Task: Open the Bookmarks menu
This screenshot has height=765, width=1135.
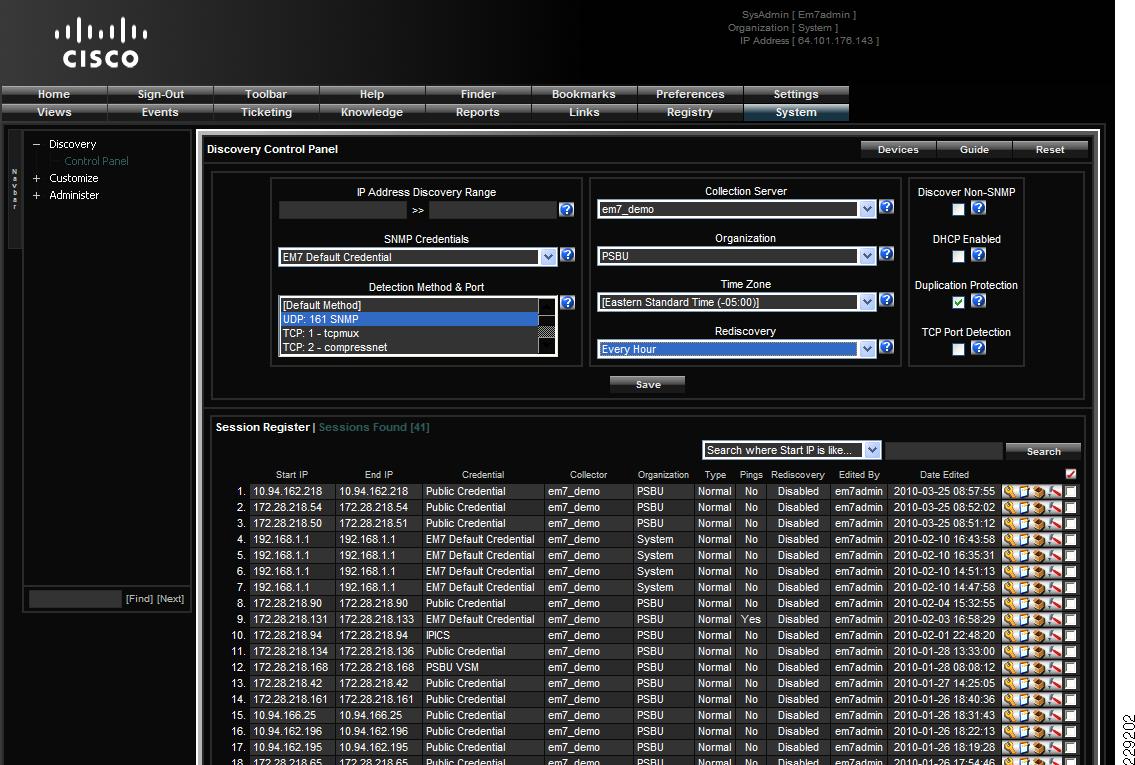Action: [x=583, y=94]
